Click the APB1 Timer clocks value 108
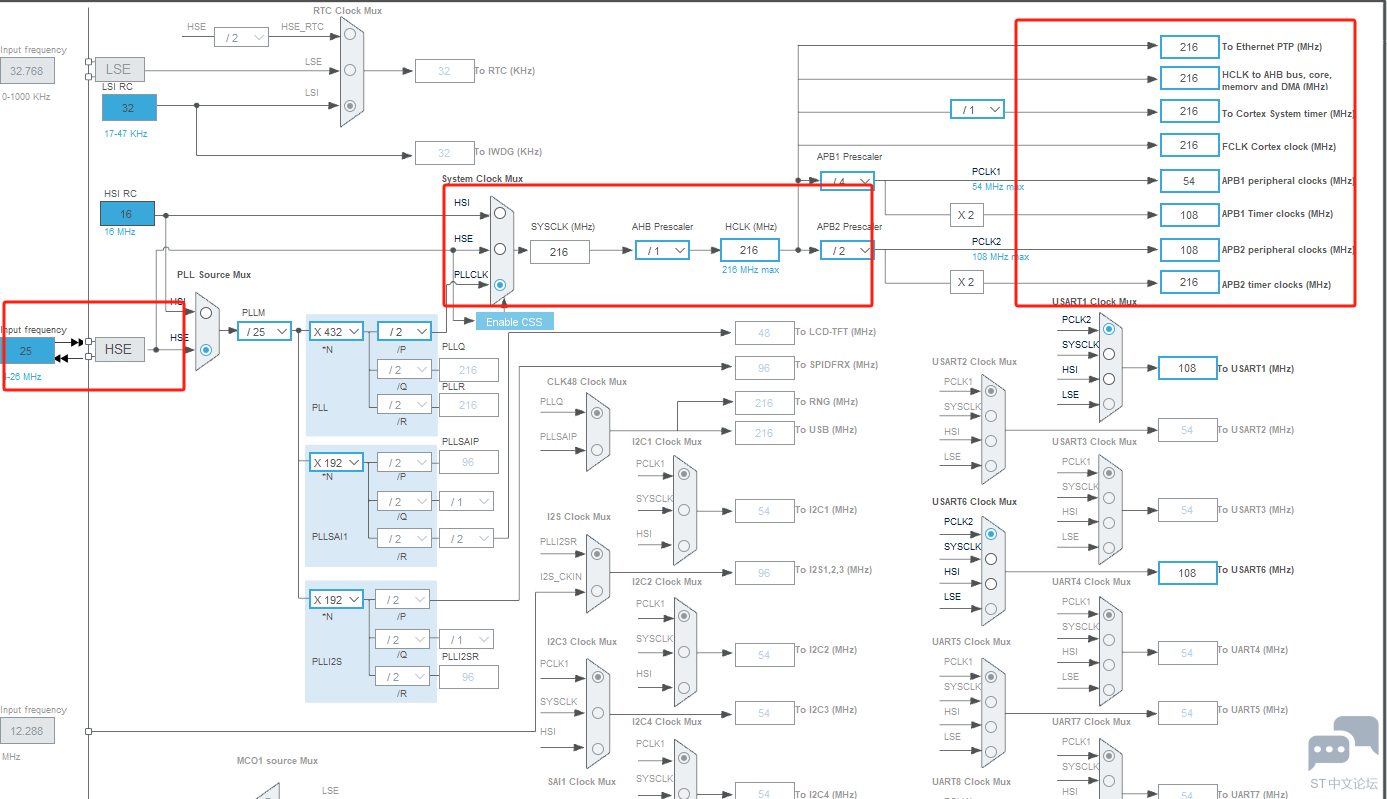1387x799 pixels. click(1189, 215)
